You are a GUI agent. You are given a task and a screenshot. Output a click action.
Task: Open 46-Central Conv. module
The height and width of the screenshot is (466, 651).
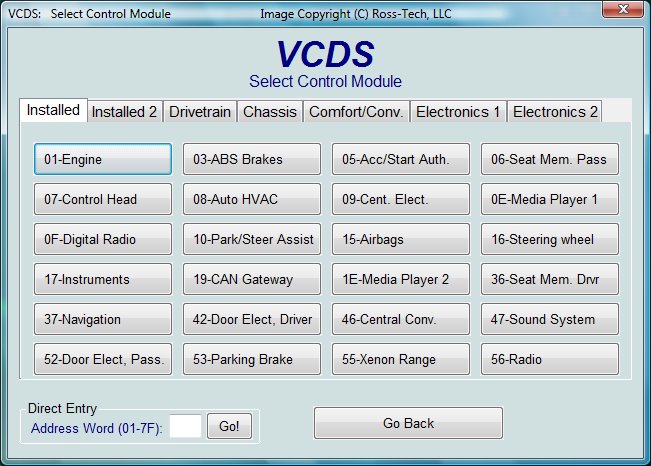coord(401,319)
